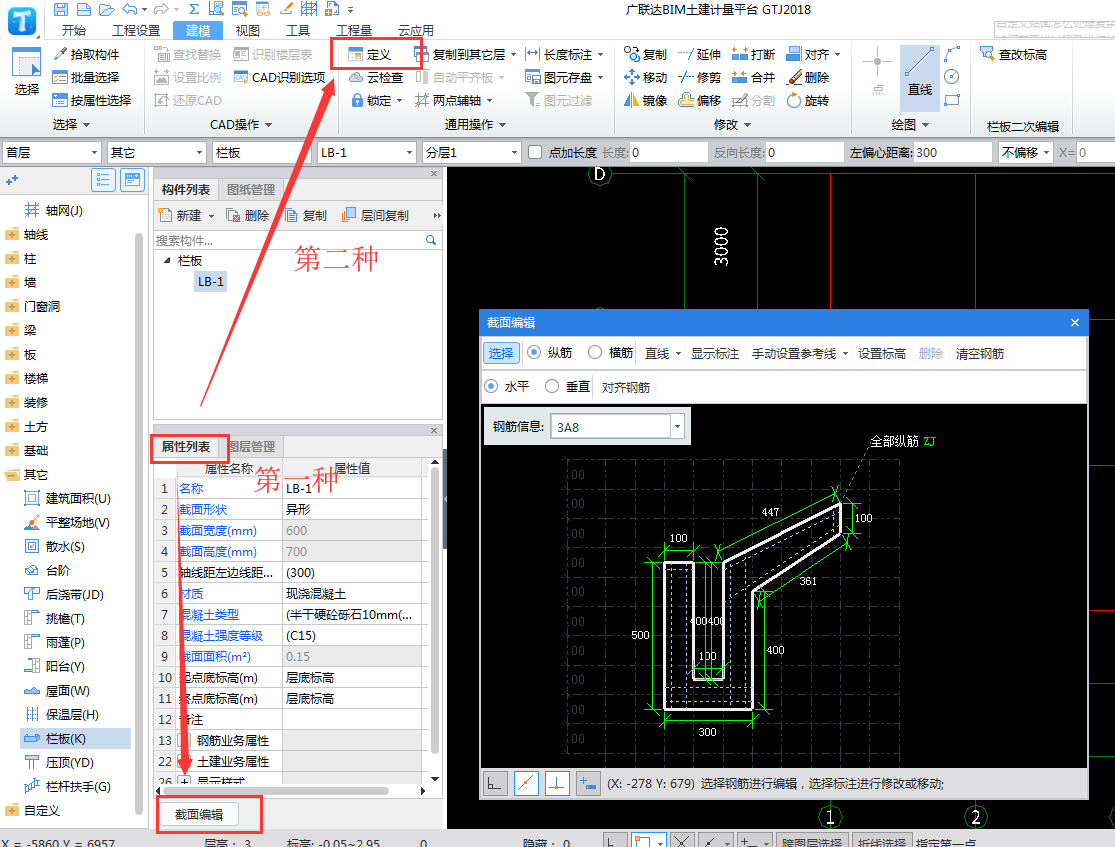
Task: Select the 垂直 radio button
Action: (x=552, y=386)
